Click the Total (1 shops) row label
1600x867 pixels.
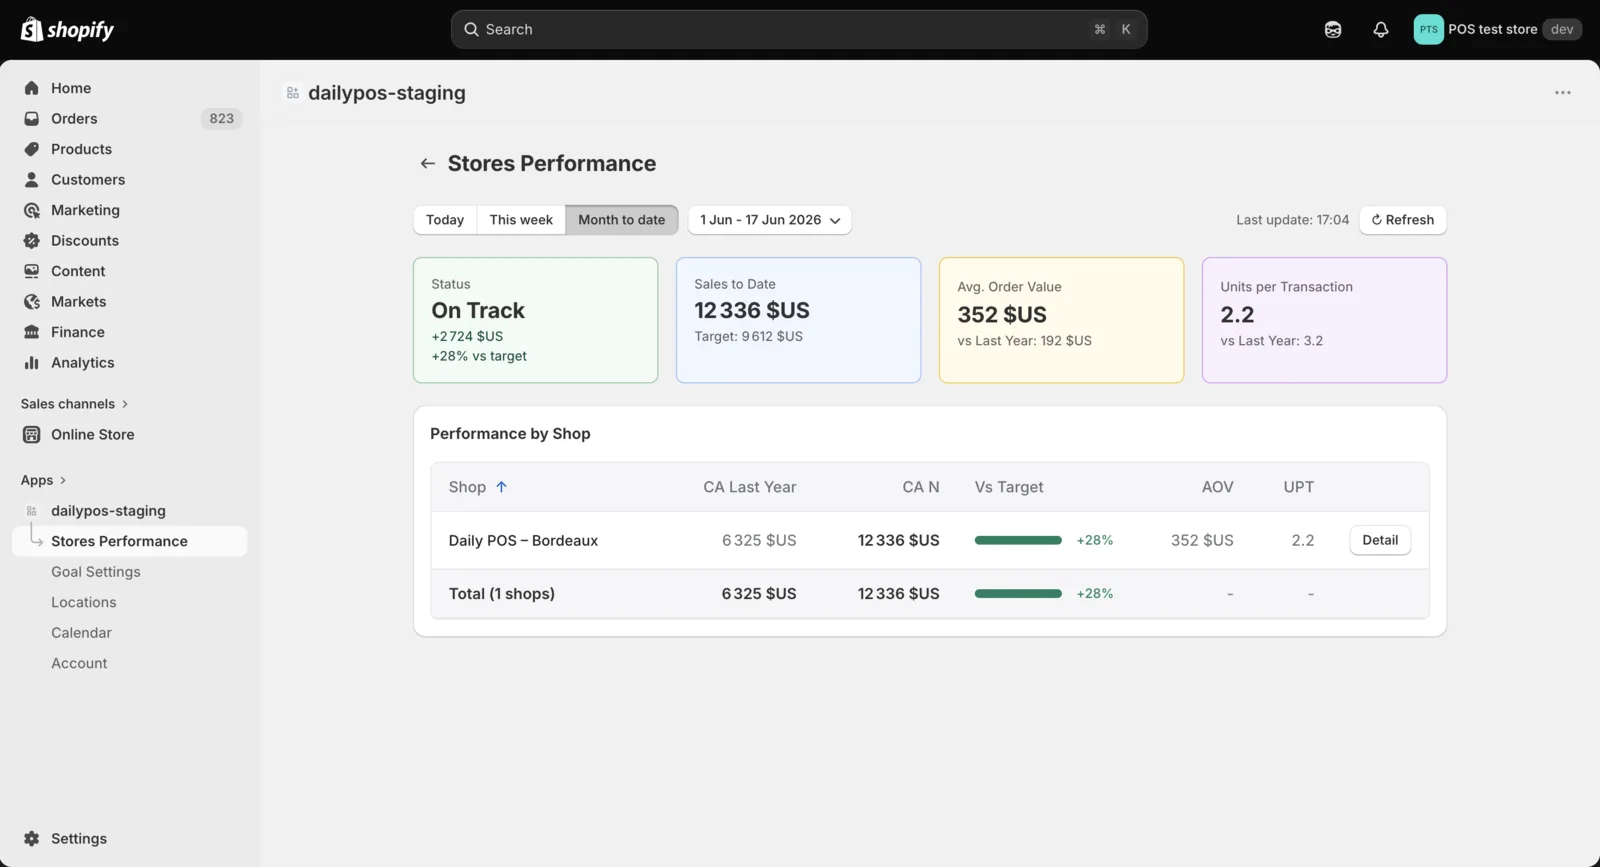pyautogui.click(x=502, y=593)
